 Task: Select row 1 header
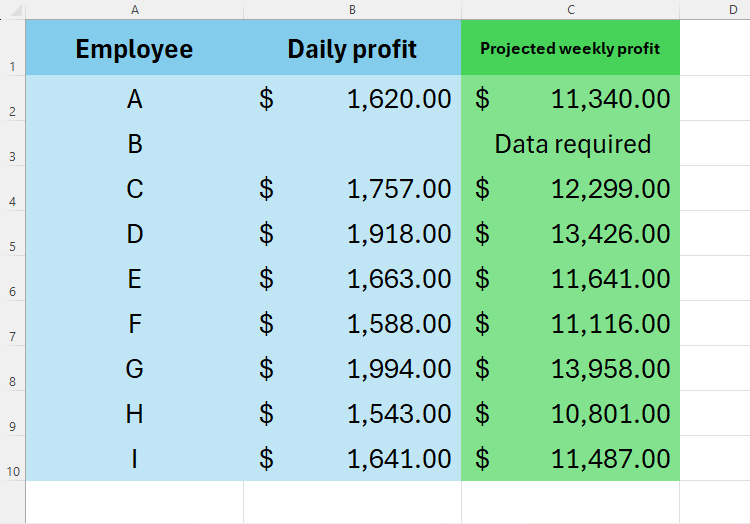click(x=12, y=67)
